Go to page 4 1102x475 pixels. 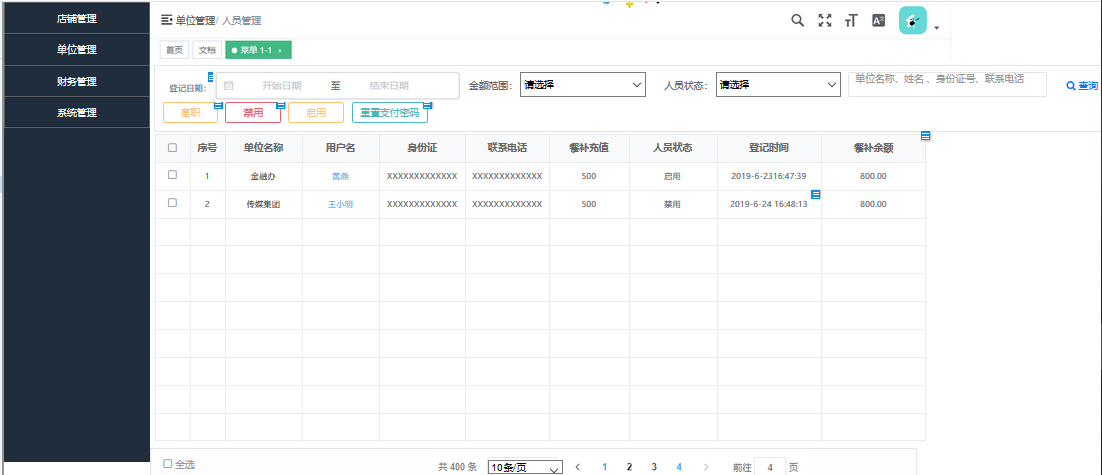679,467
